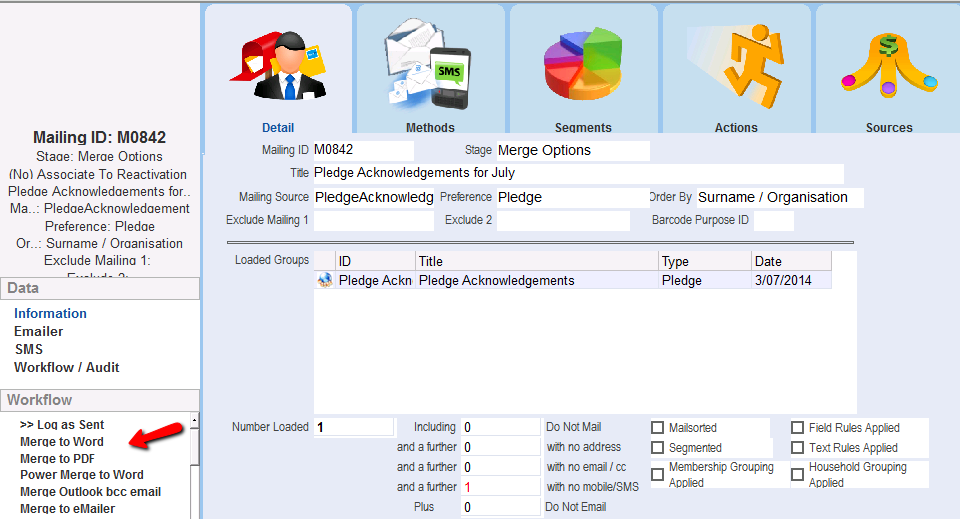Viewport: 960px width, 519px height.
Task: Tick the Household Grouping Applied checkbox
Action: [797, 474]
